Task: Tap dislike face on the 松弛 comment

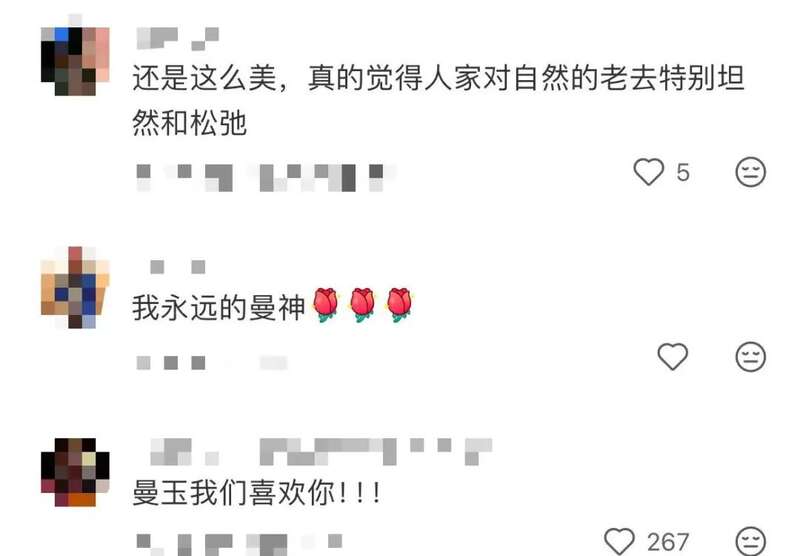Action: [x=751, y=172]
